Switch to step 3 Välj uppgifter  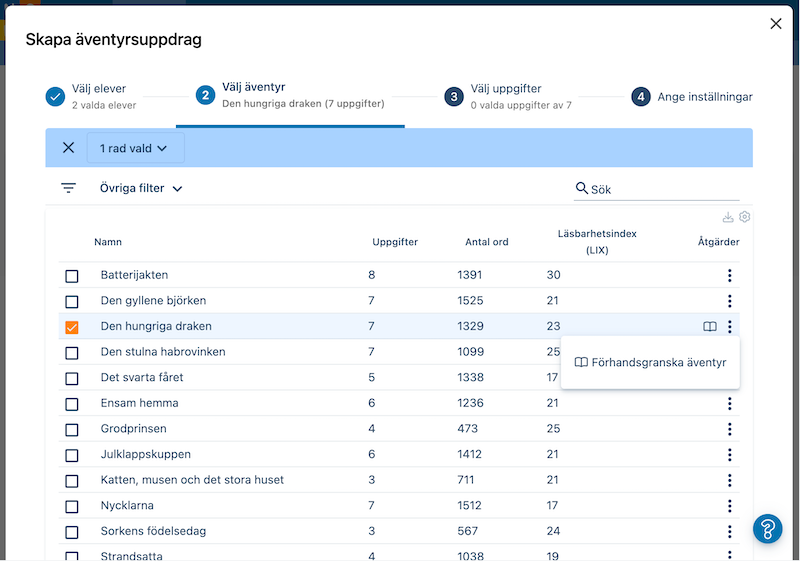click(x=508, y=96)
